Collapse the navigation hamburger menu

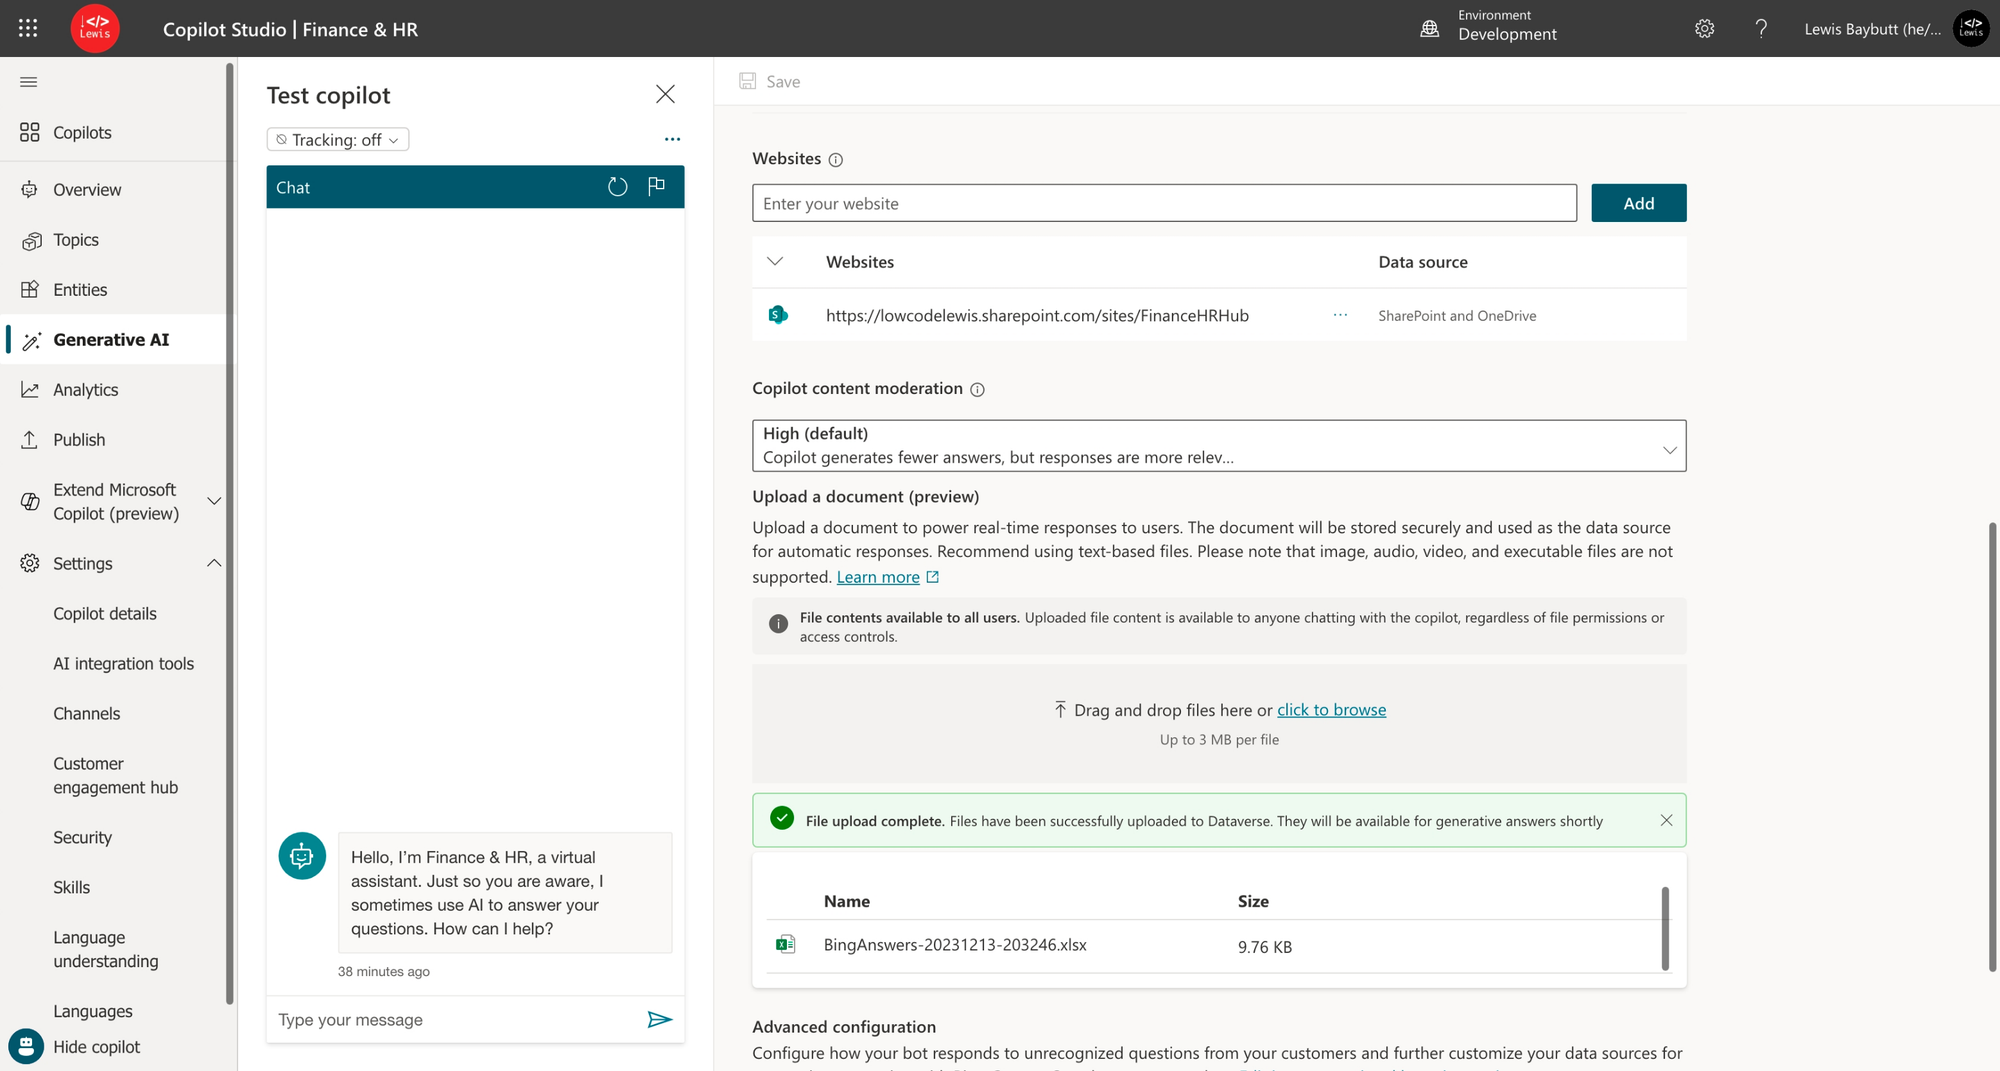pyautogui.click(x=29, y=82)
